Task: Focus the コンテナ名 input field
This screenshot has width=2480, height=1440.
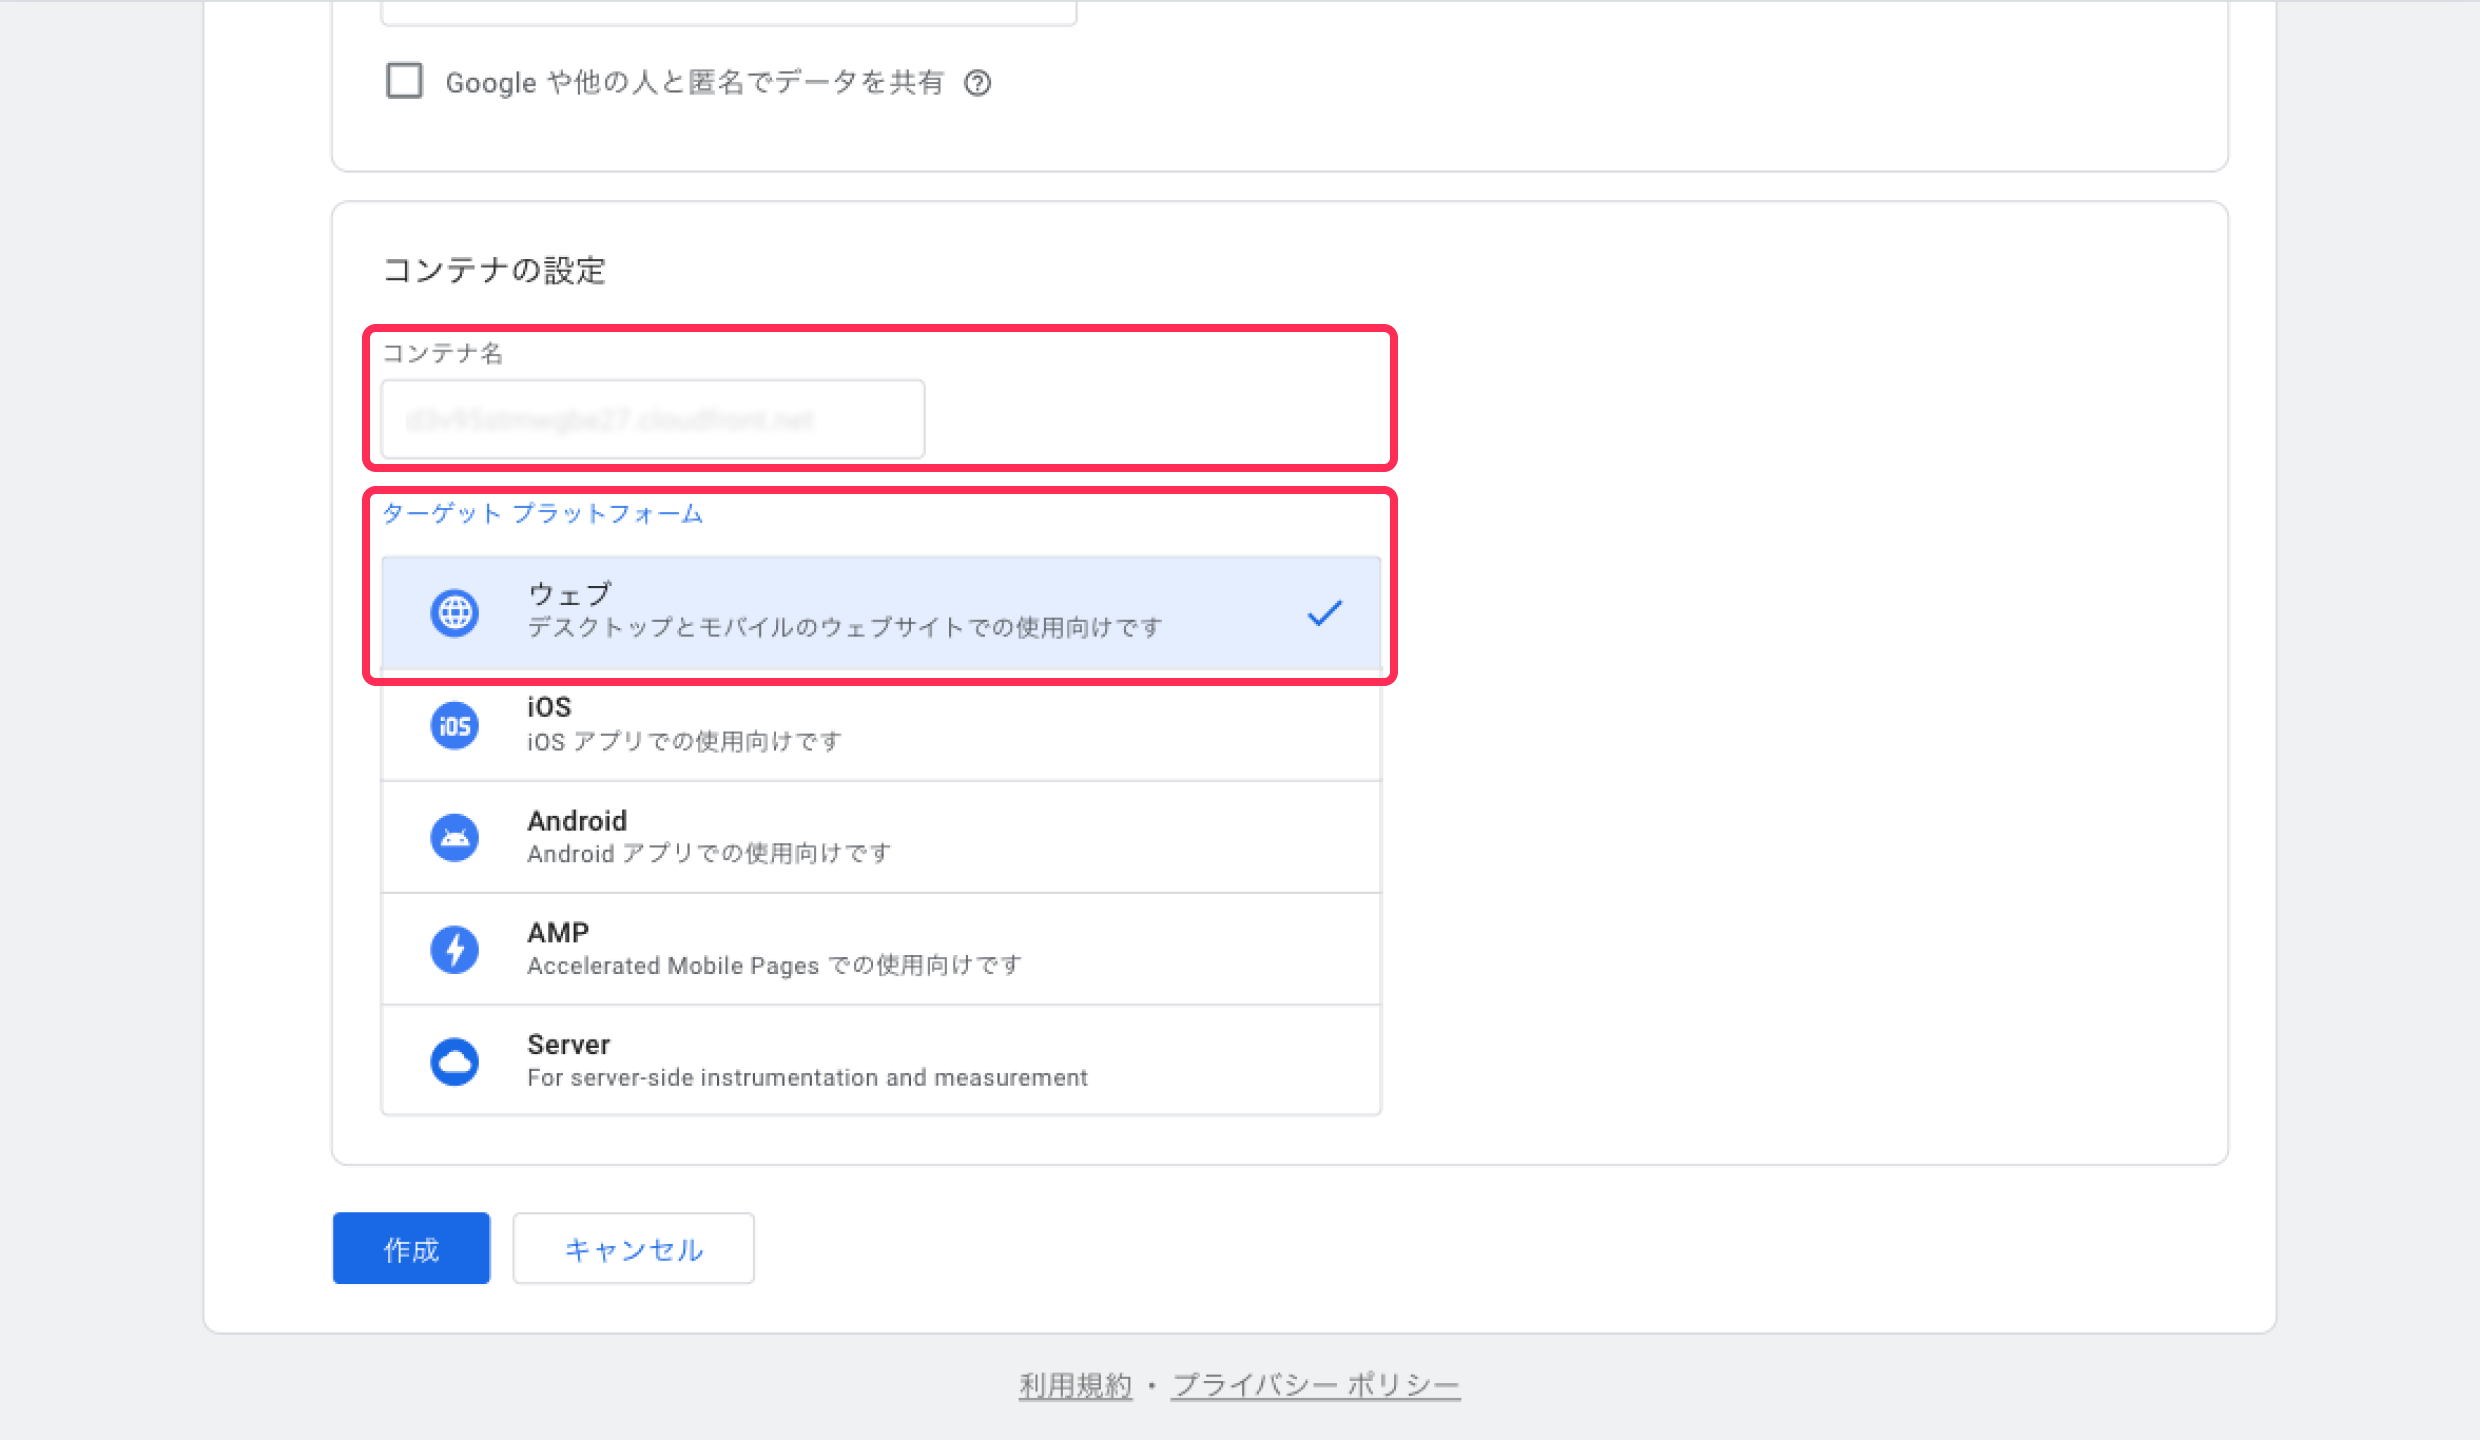Action: pos(652,419)
